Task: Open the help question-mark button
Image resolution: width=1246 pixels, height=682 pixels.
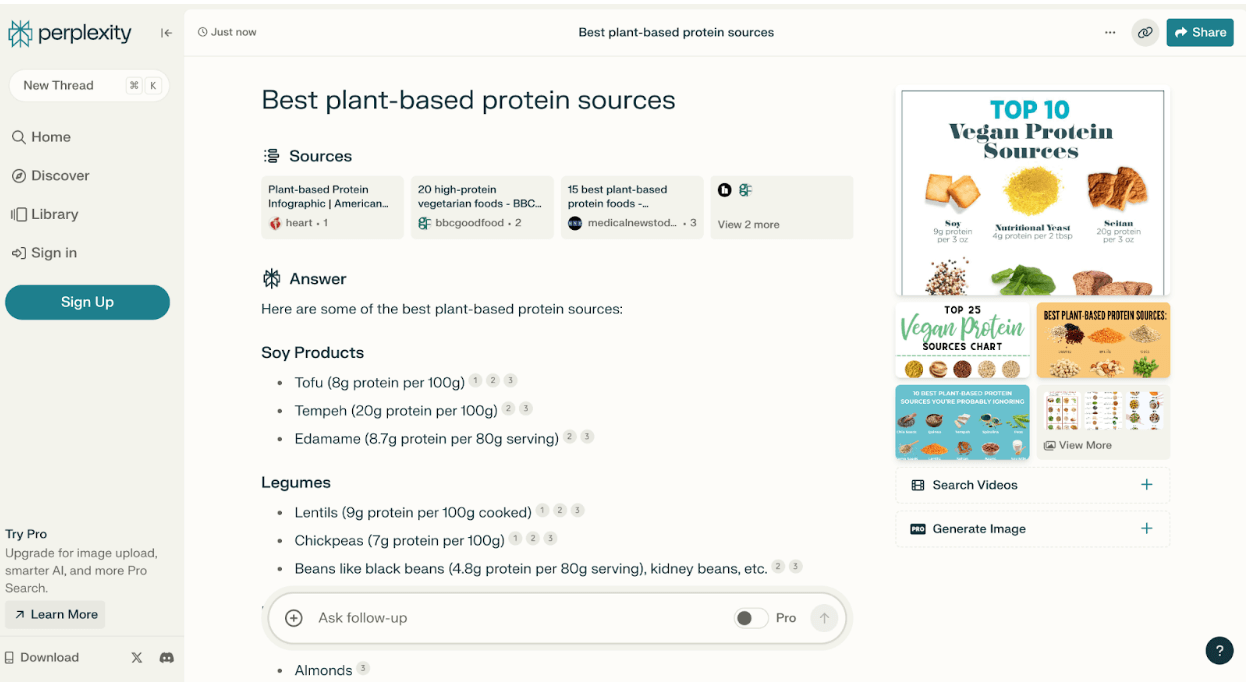Action: coord(1219,650)
